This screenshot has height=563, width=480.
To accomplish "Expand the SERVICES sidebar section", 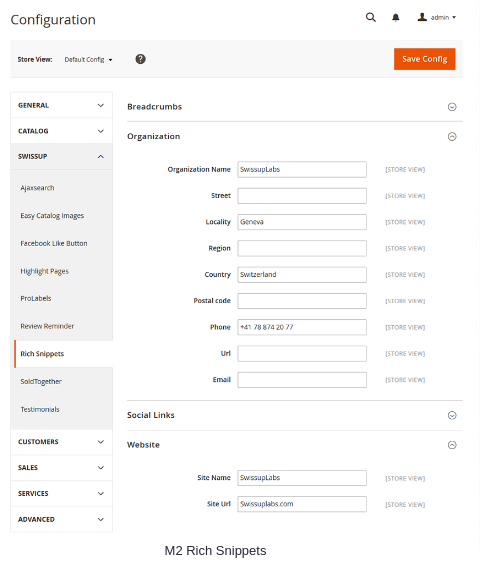I will pyautogui.click(x=61, y=493).
